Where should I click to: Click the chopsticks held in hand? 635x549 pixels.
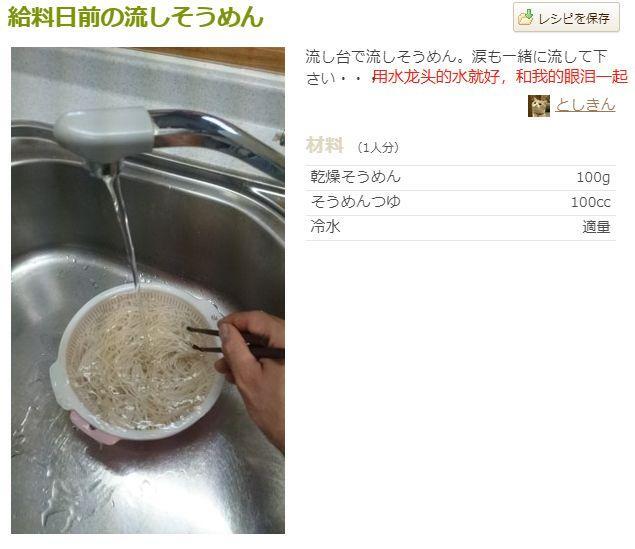point(235,342)
